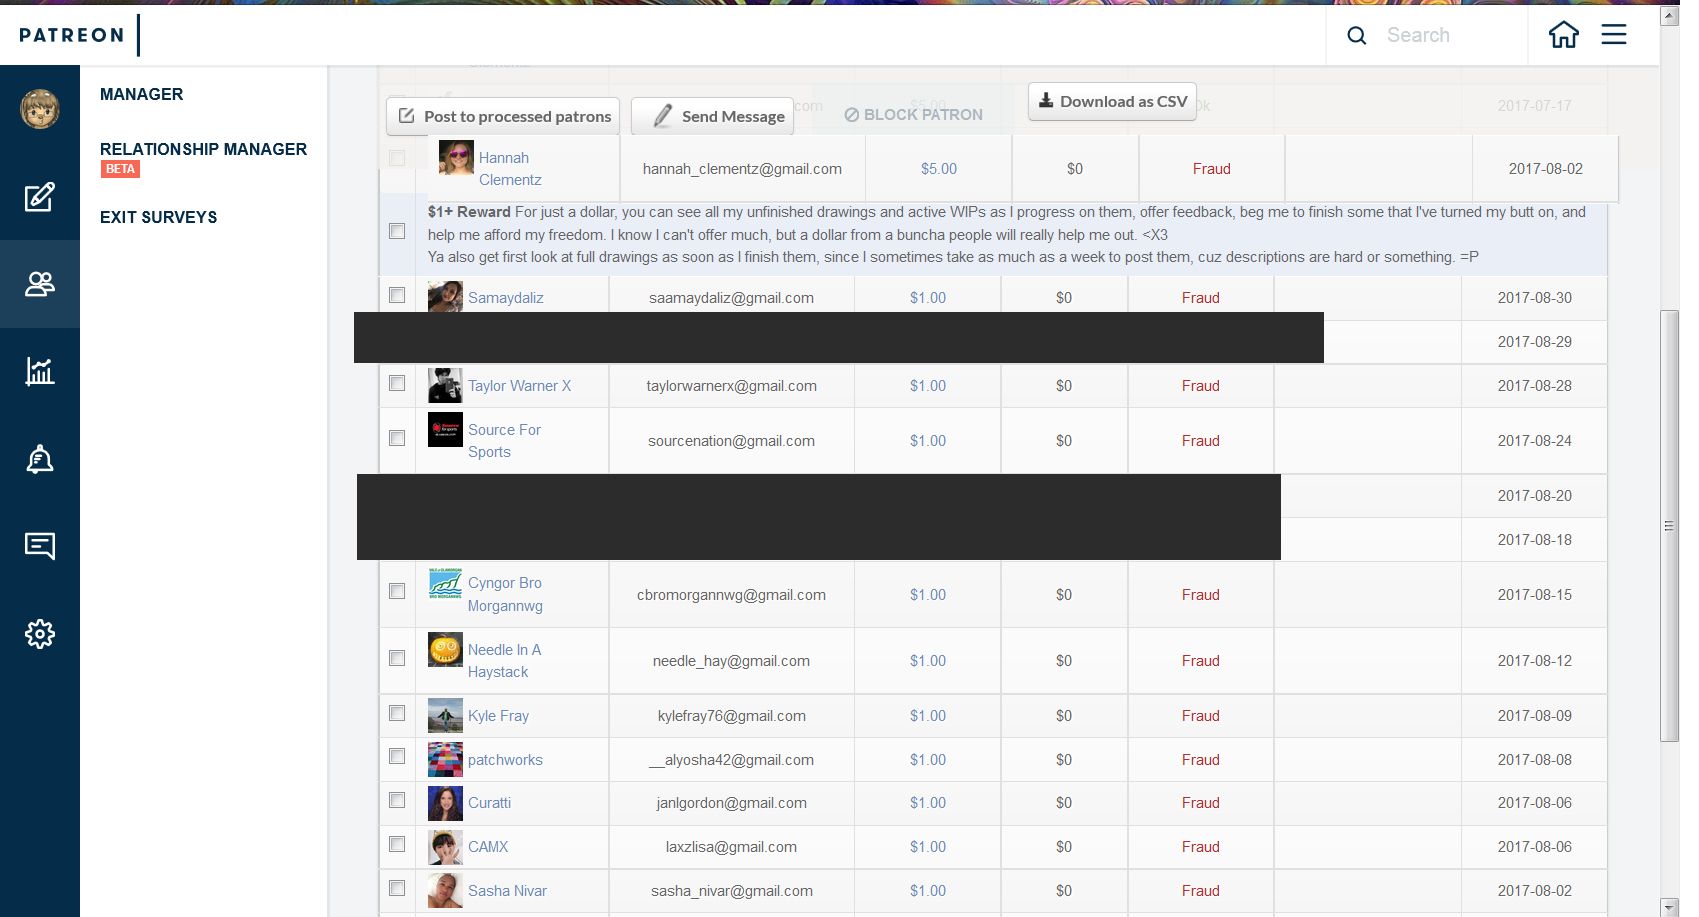Open Needle In A Haystack profile picture

click(445, 649)
